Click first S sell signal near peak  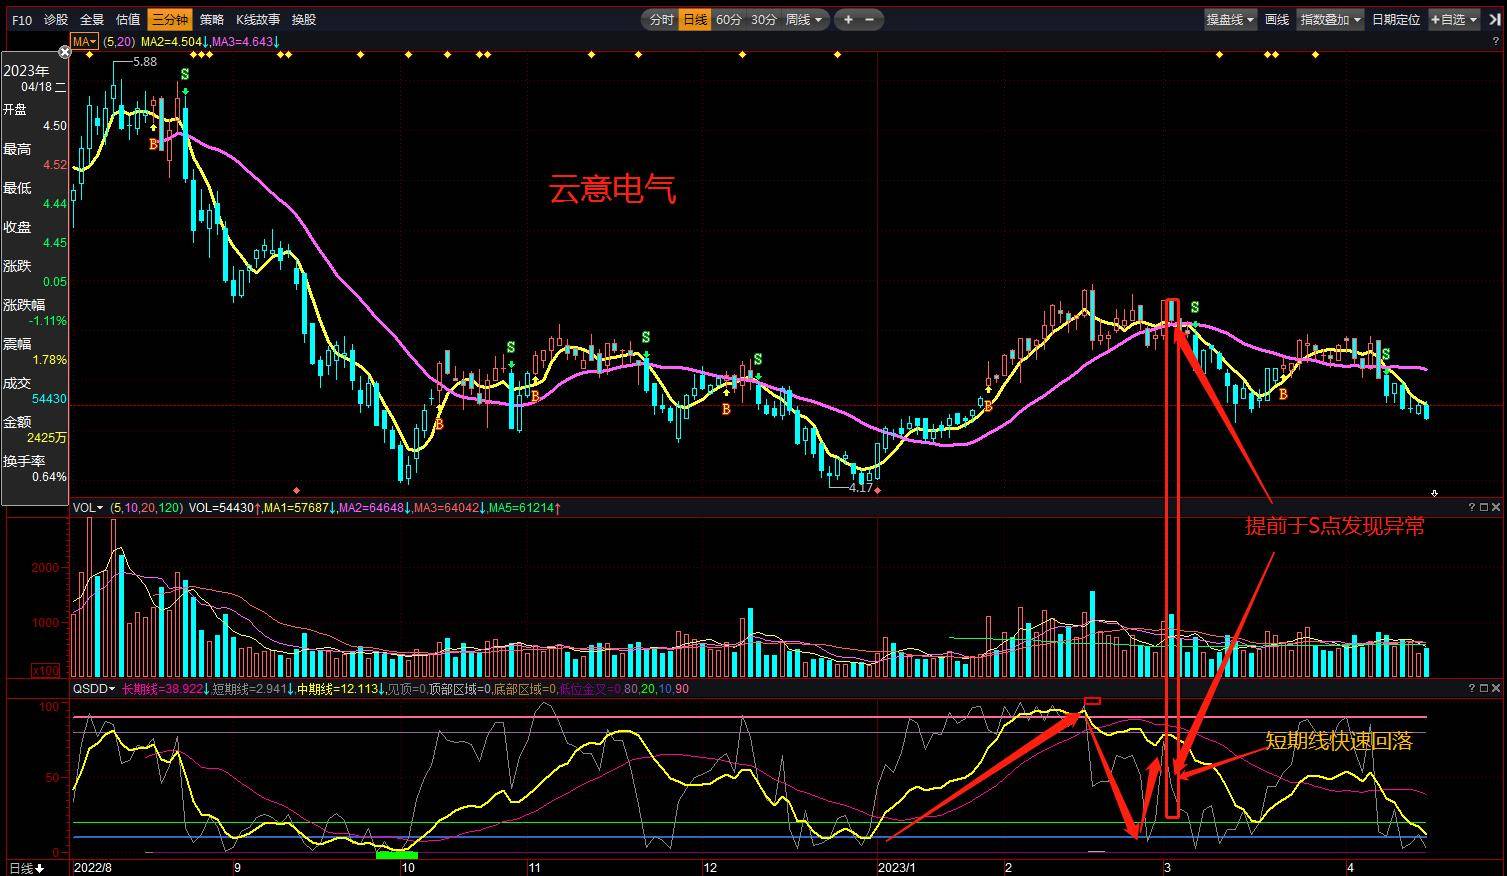pos(185,75)
